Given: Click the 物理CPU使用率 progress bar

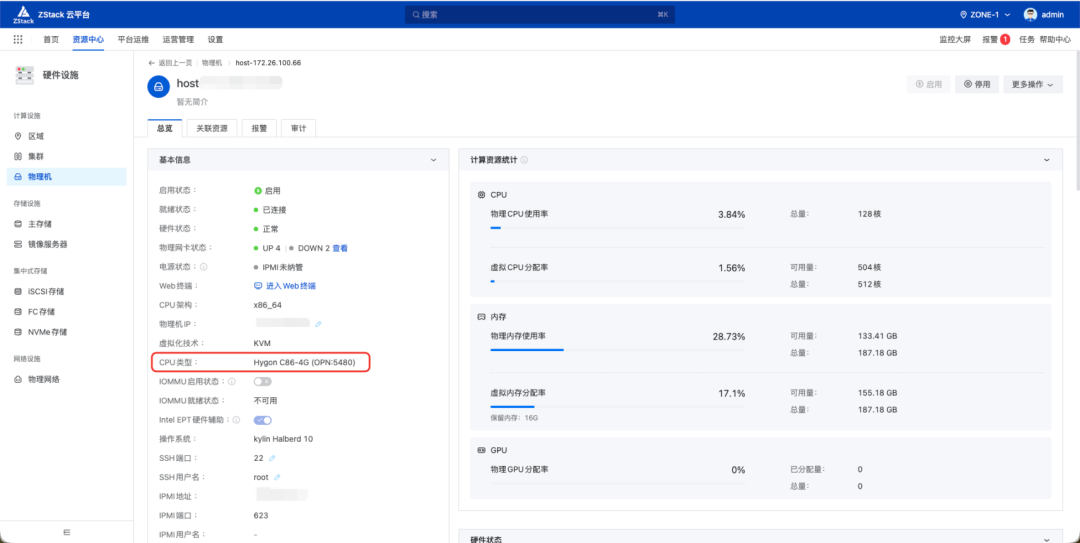Looking at the screenshot, I should click(617, 227).
